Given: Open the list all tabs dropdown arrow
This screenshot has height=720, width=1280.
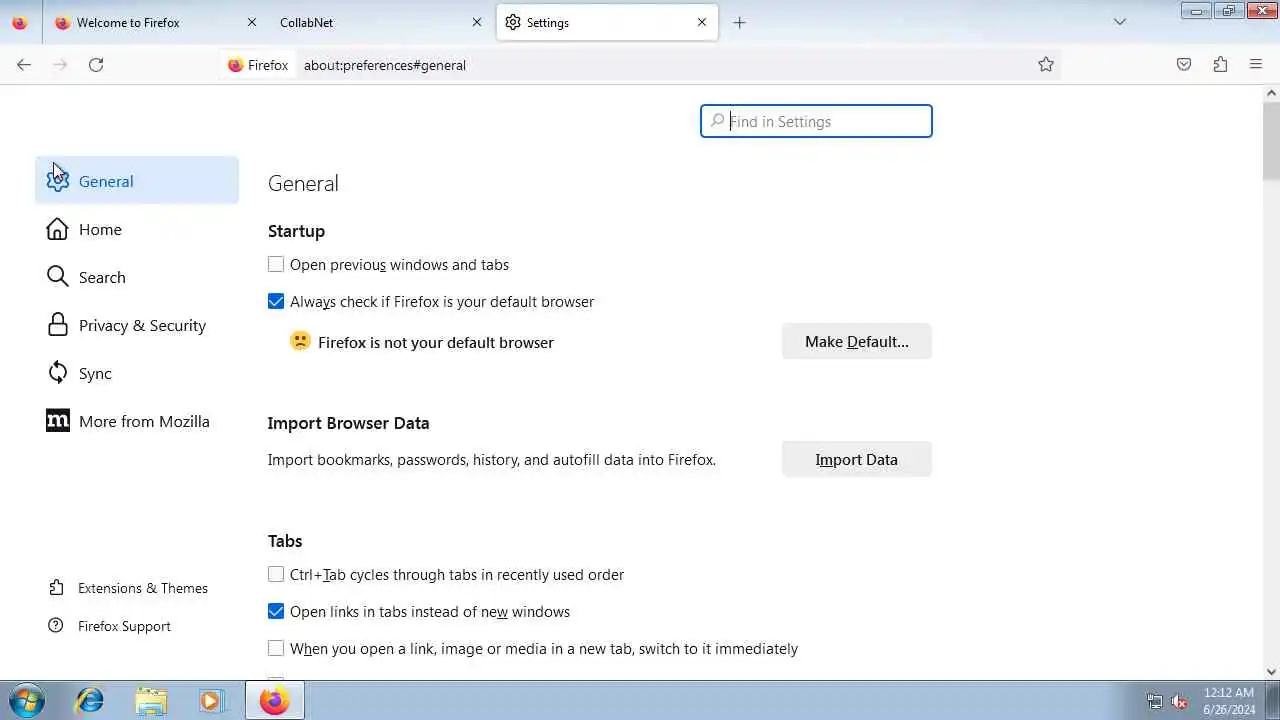Looking at the screenshot, I should click(1120, 22).
